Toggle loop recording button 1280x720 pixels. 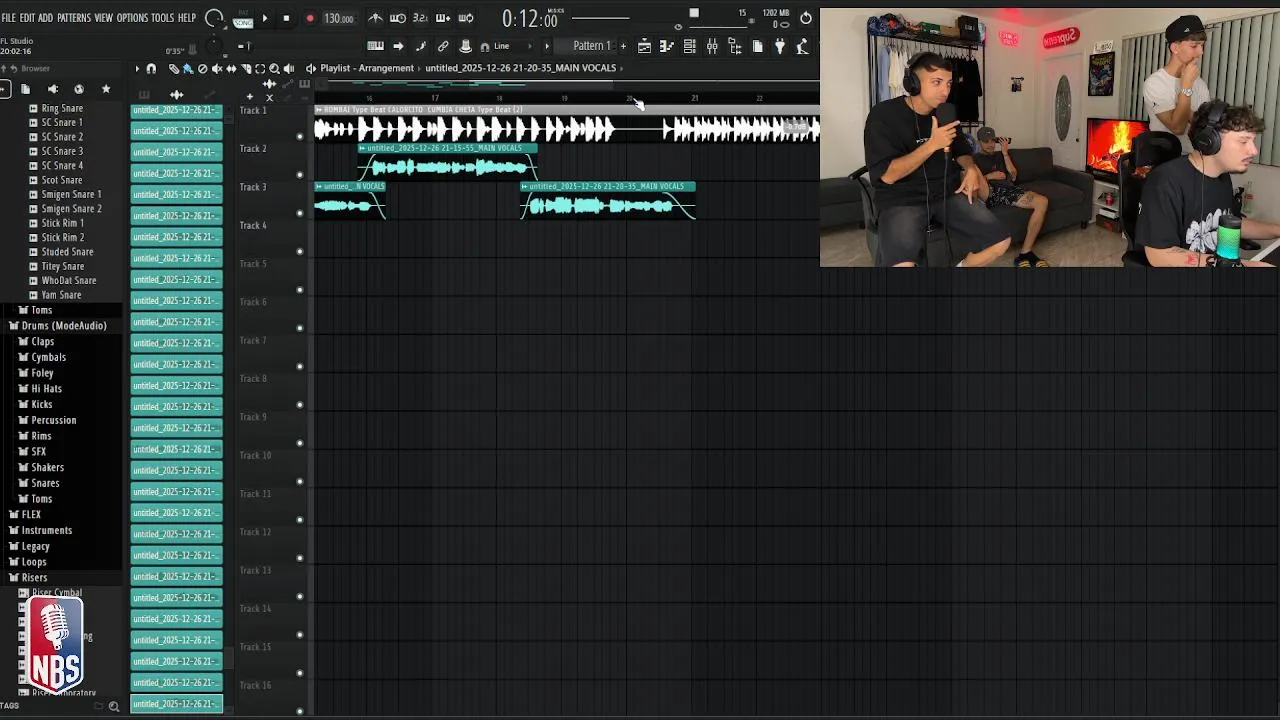click(466, 18)
